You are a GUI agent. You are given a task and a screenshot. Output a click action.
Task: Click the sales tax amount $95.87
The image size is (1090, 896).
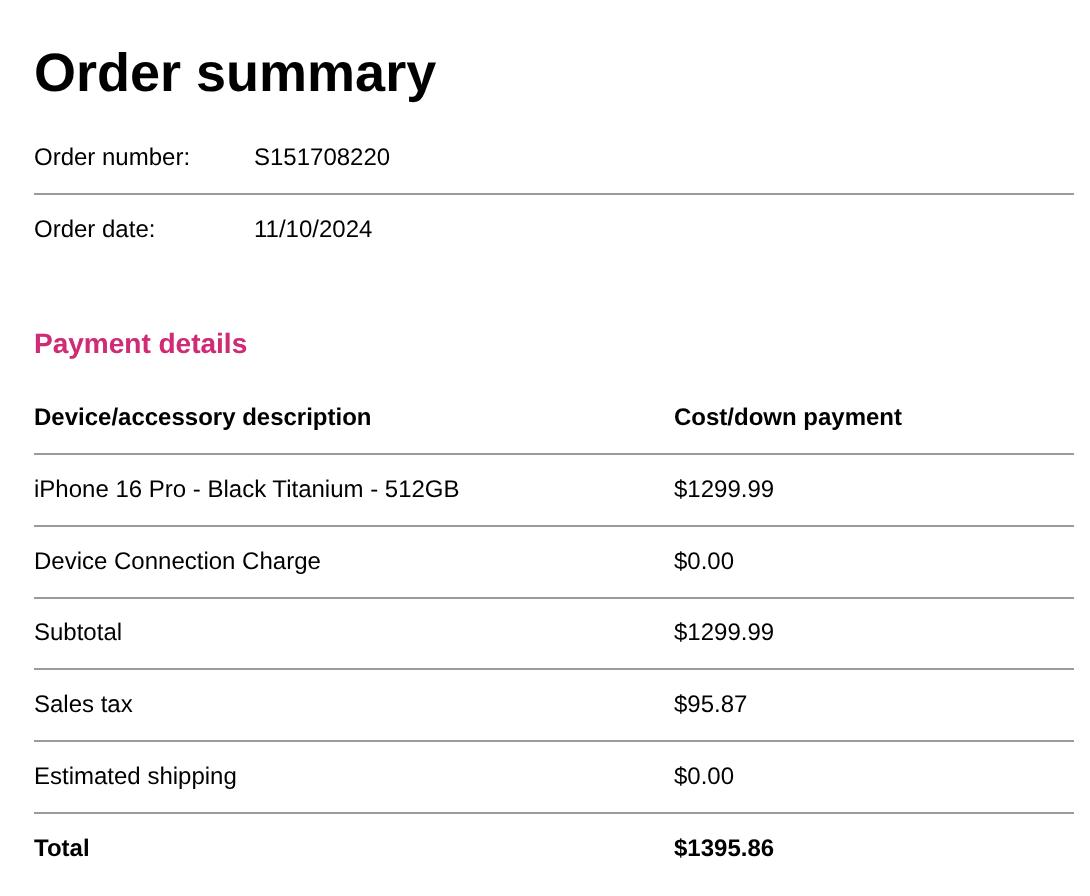710,705
